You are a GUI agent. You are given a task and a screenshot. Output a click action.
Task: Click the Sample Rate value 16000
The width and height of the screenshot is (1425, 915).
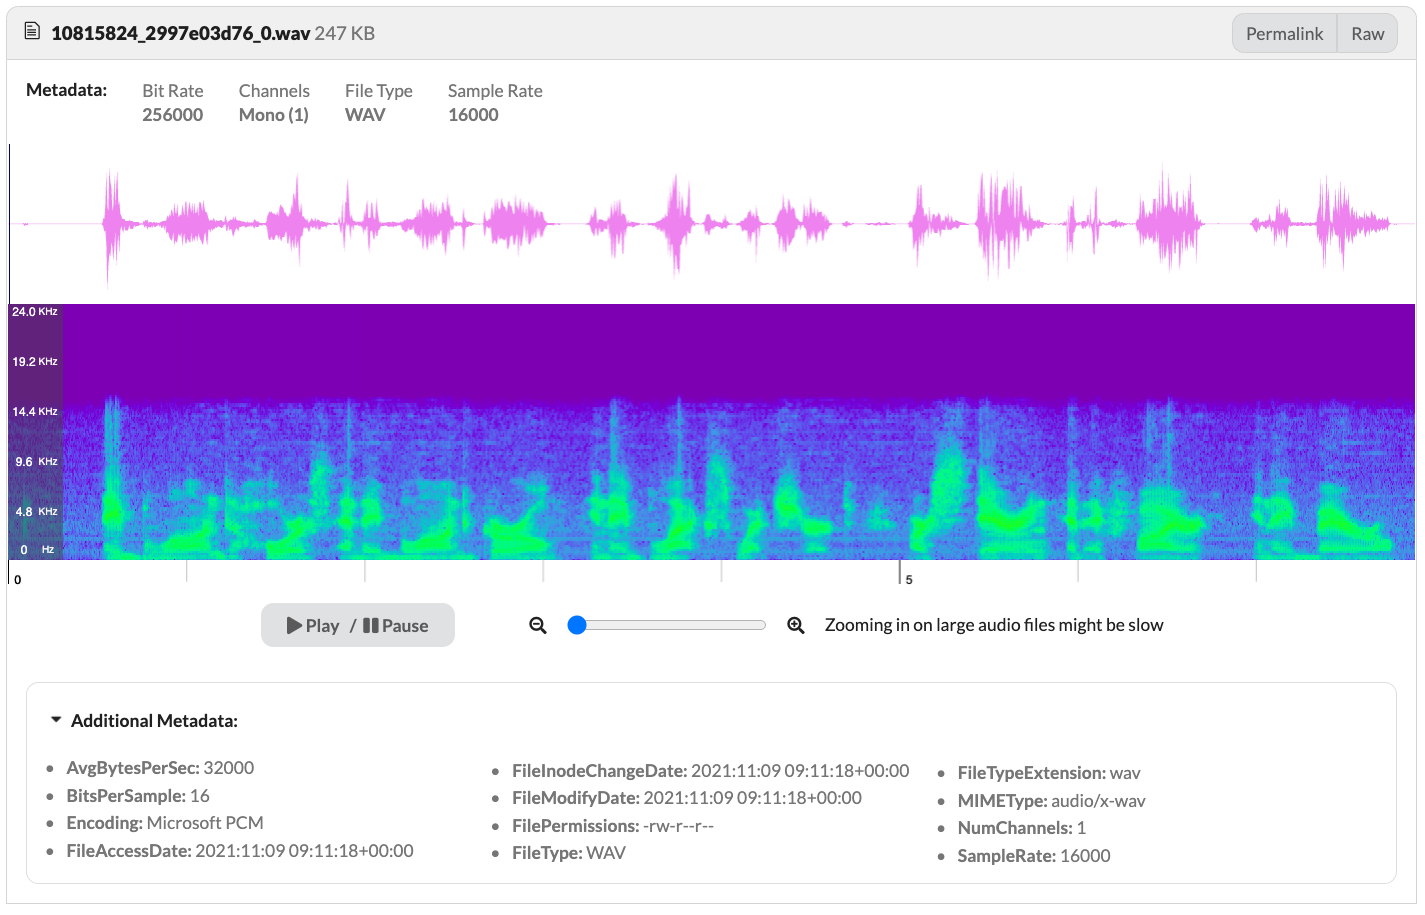point(473,115)
